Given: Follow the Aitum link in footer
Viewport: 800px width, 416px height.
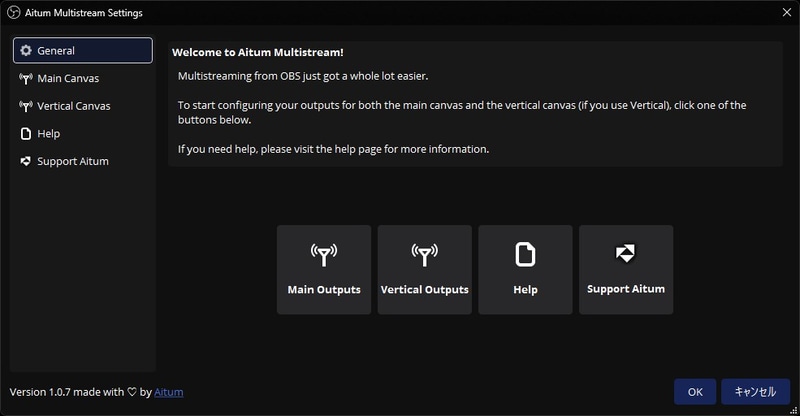Looking at the screenshot, I should tap(169, 392).
